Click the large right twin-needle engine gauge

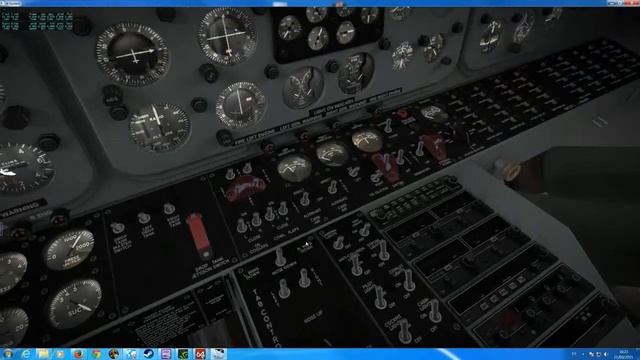tap(356, 73)
